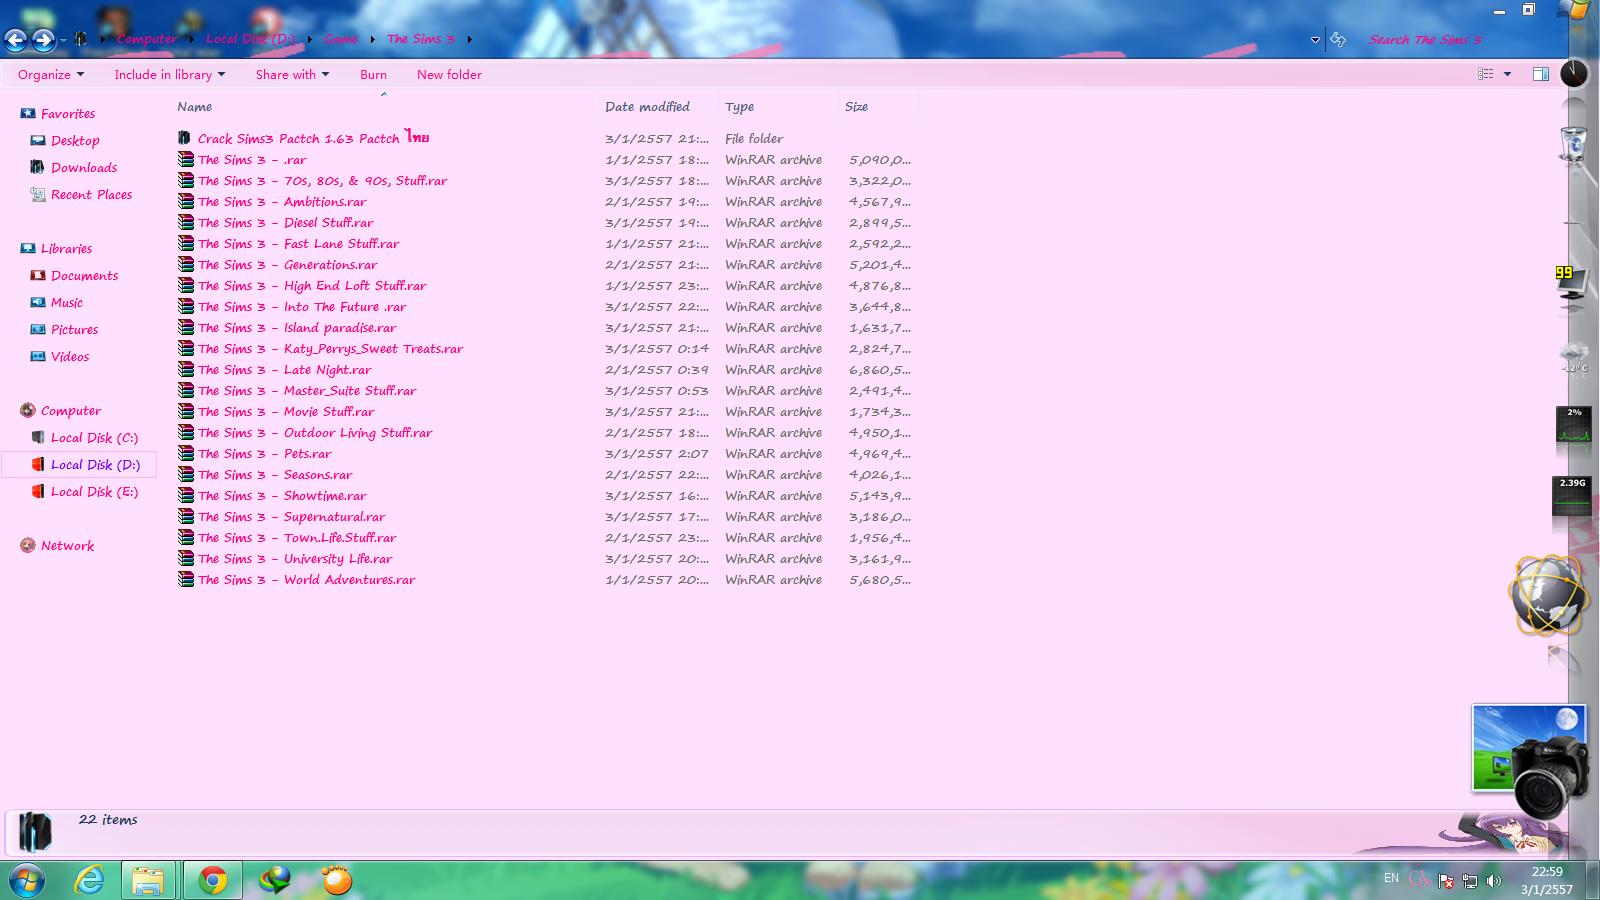Screen dimensions: 1600x900
Task: Select "The Sims 3 - High End Loft Stuff.rar"
Action: (312, 286)
